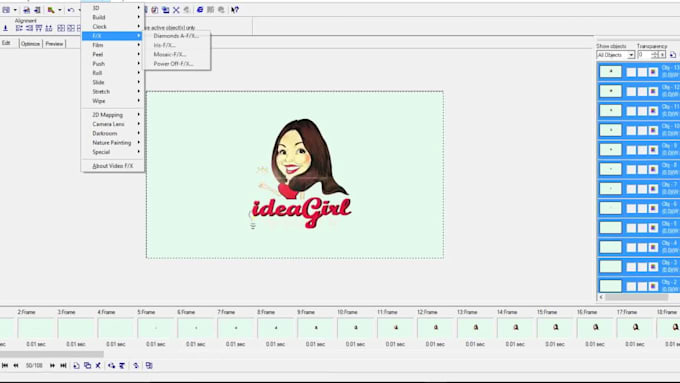Switch to the Preview tab

click(54, 44)
